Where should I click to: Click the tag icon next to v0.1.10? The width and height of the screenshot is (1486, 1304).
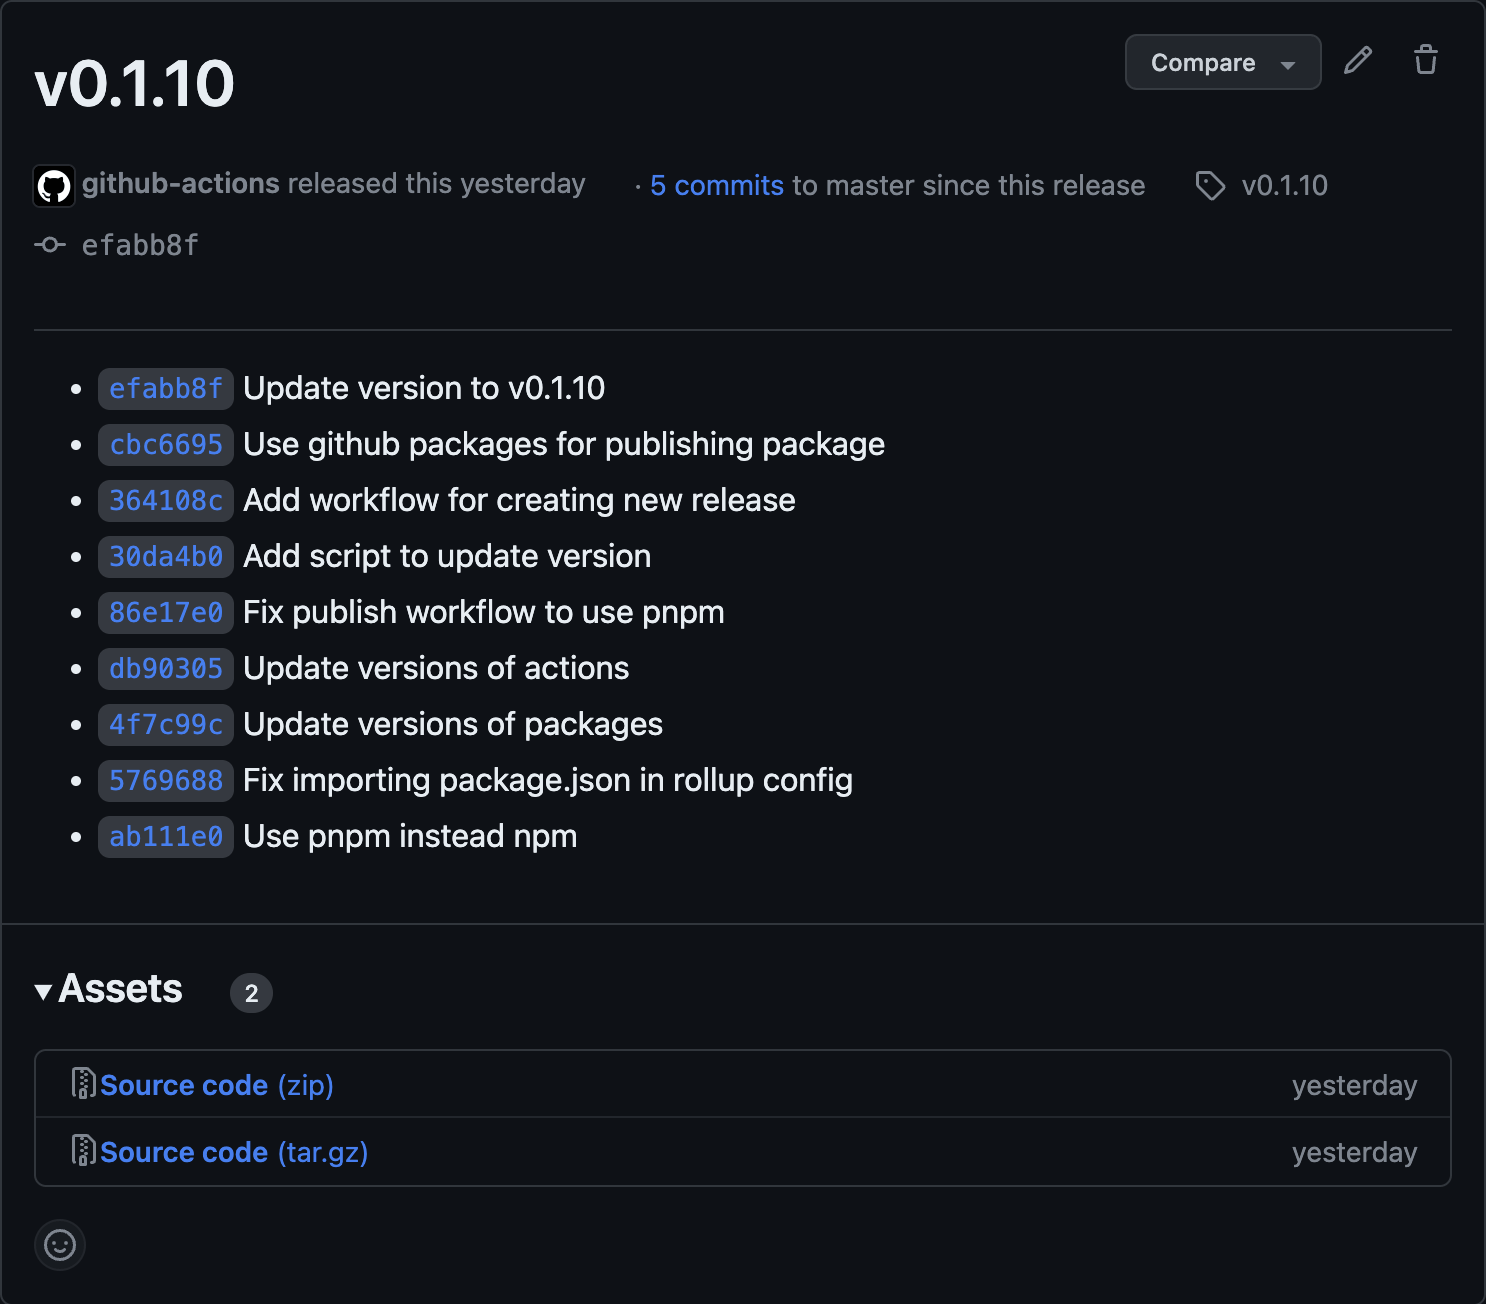click(1210, 186)
